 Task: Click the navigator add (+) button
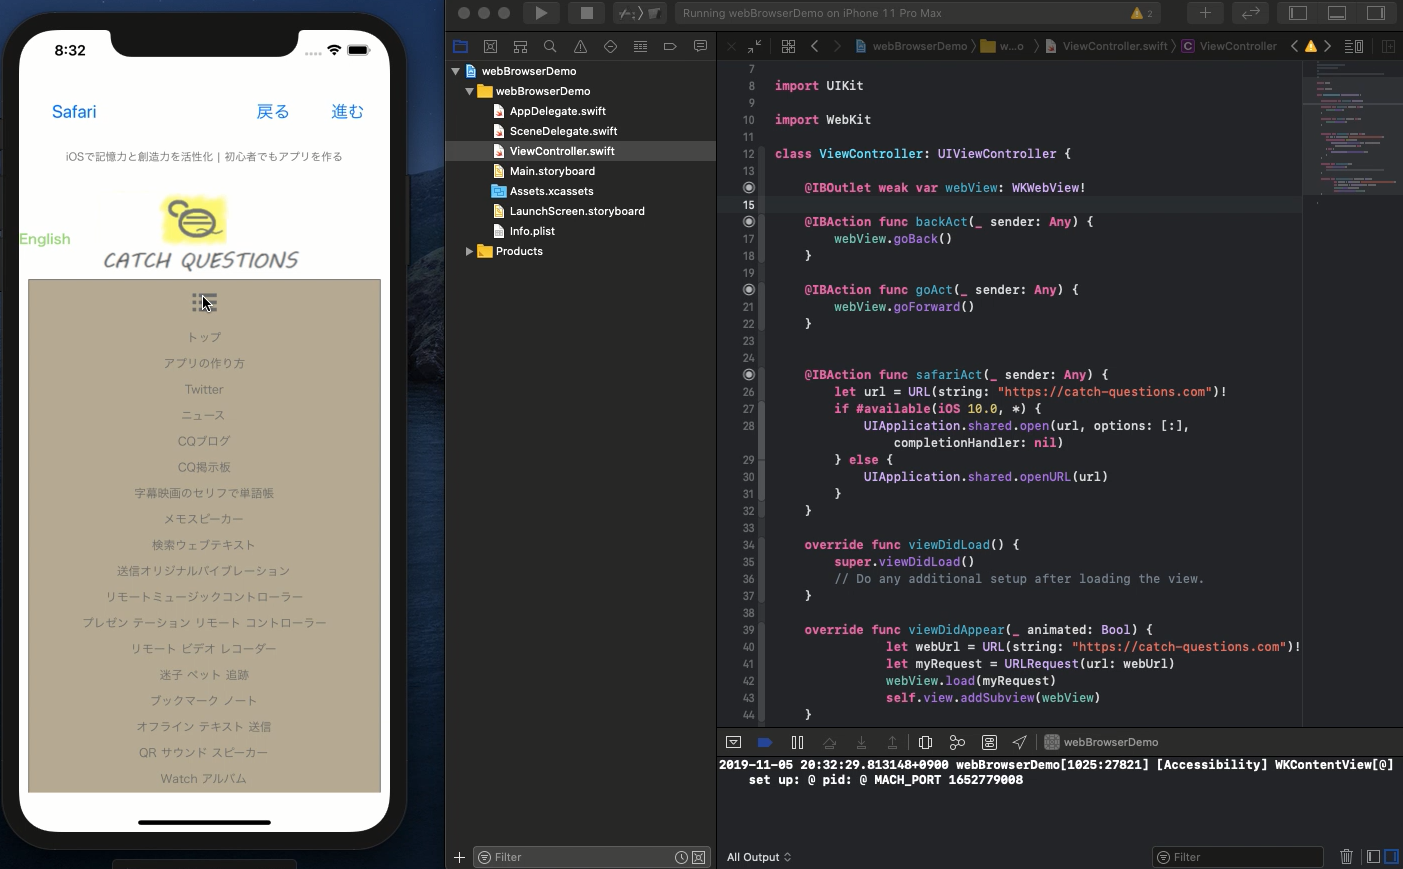click(x=459, y=857)
